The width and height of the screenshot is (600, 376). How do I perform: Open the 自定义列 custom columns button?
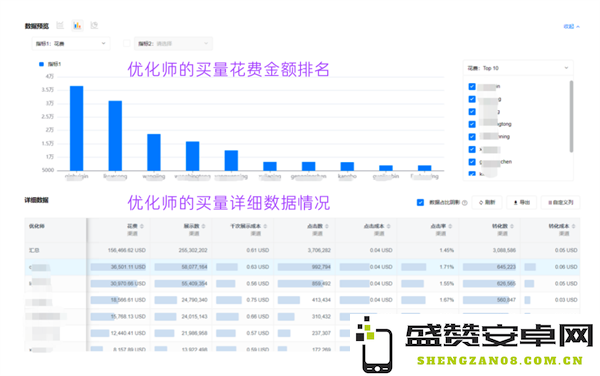(561, 202)
